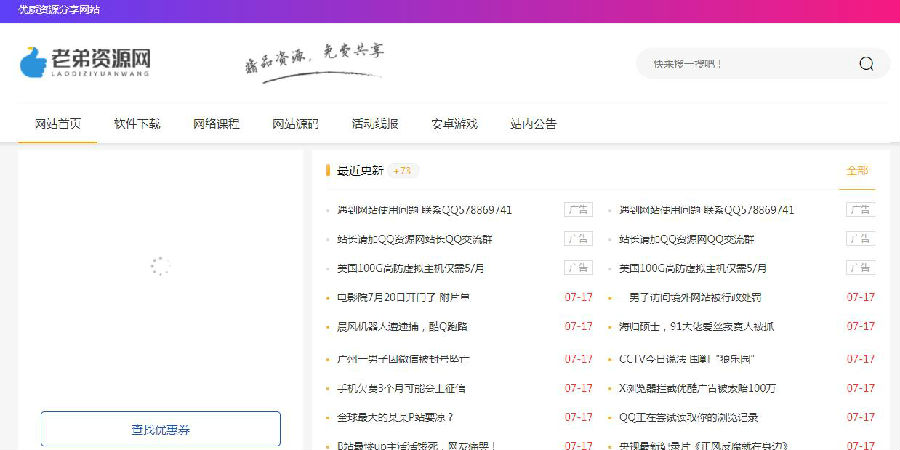The image size is (900, 450).
Task: Click the 老弟资源网 site logo
Action: pos(86,62)
